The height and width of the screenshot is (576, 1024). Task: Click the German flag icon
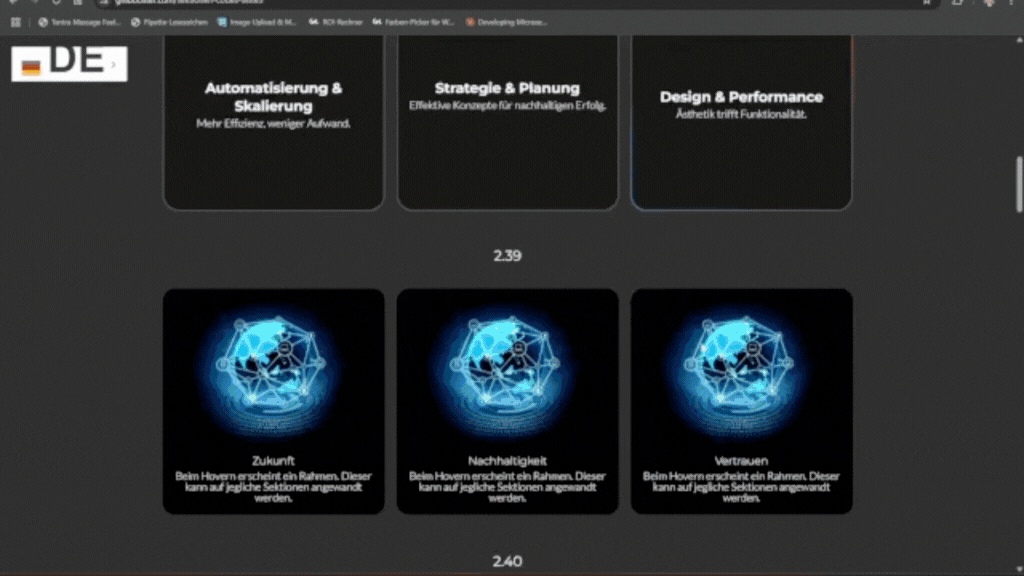[31, 67]
